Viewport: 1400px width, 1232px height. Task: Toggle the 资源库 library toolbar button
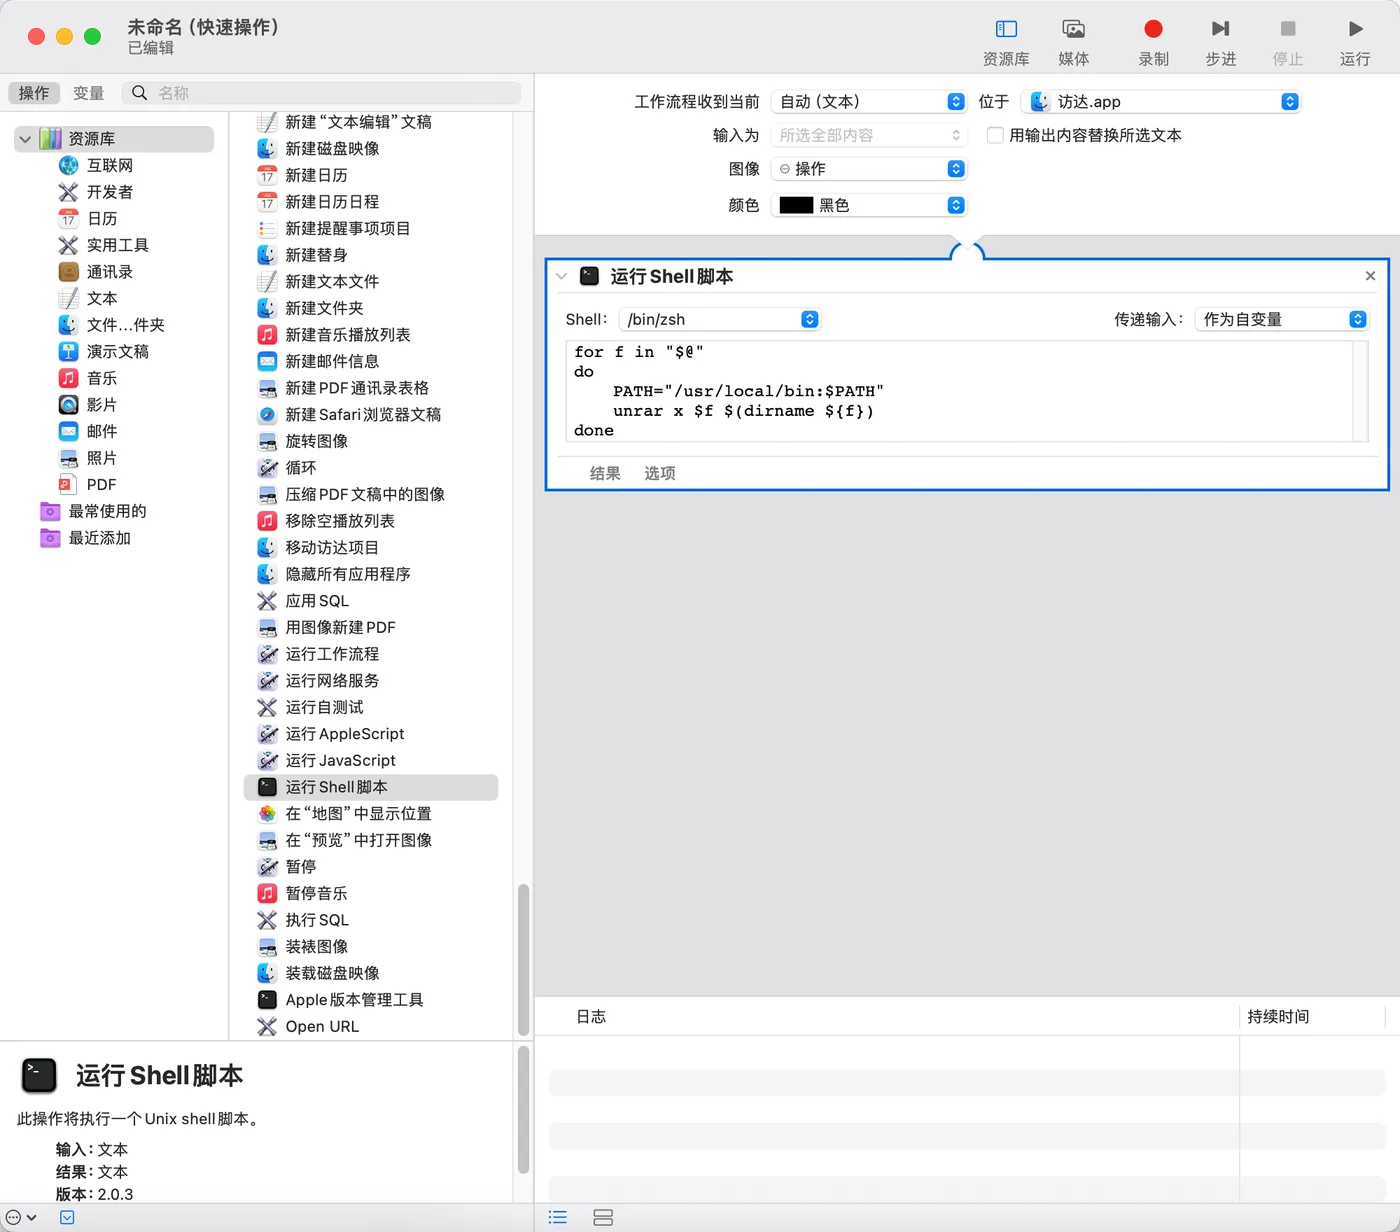1006,42
